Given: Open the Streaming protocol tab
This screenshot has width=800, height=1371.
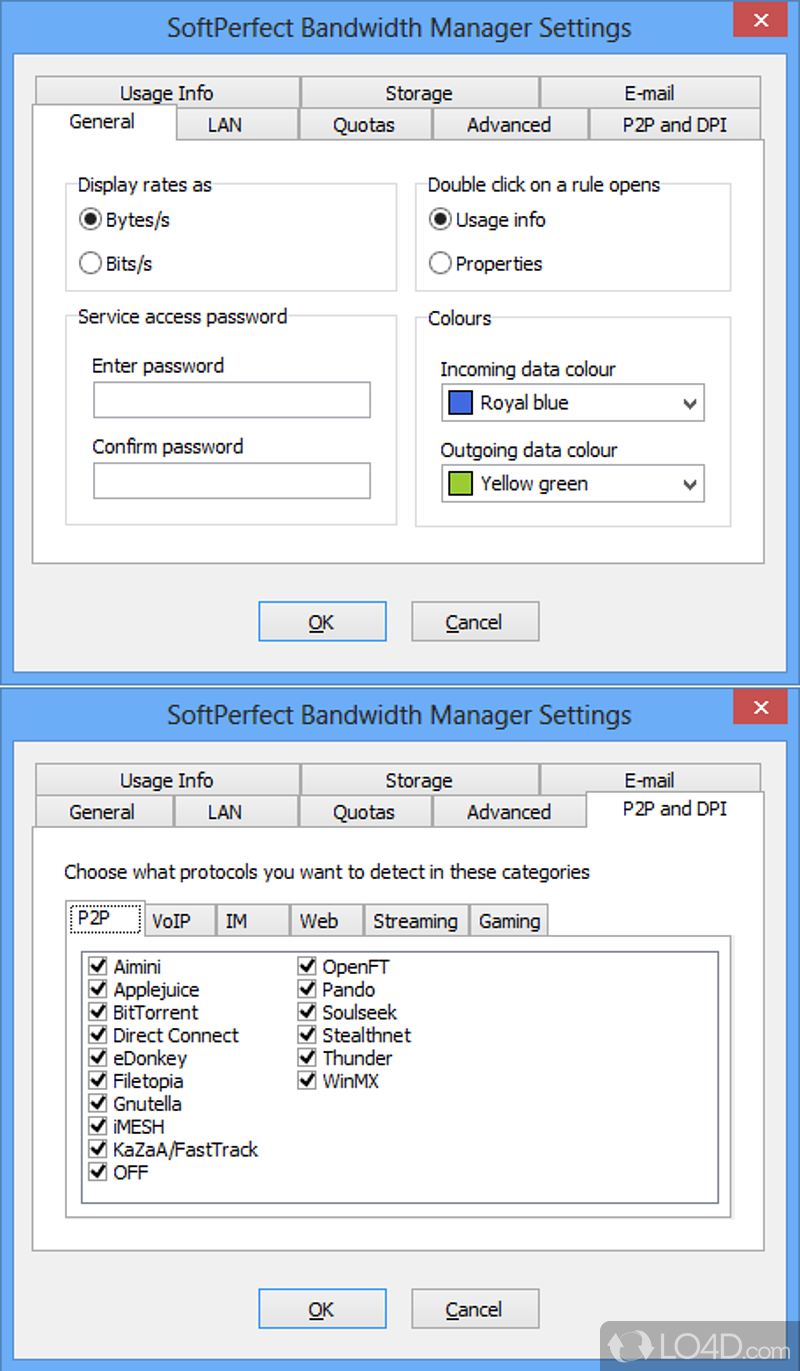Looking at the screenshot, I should [415, 921].
